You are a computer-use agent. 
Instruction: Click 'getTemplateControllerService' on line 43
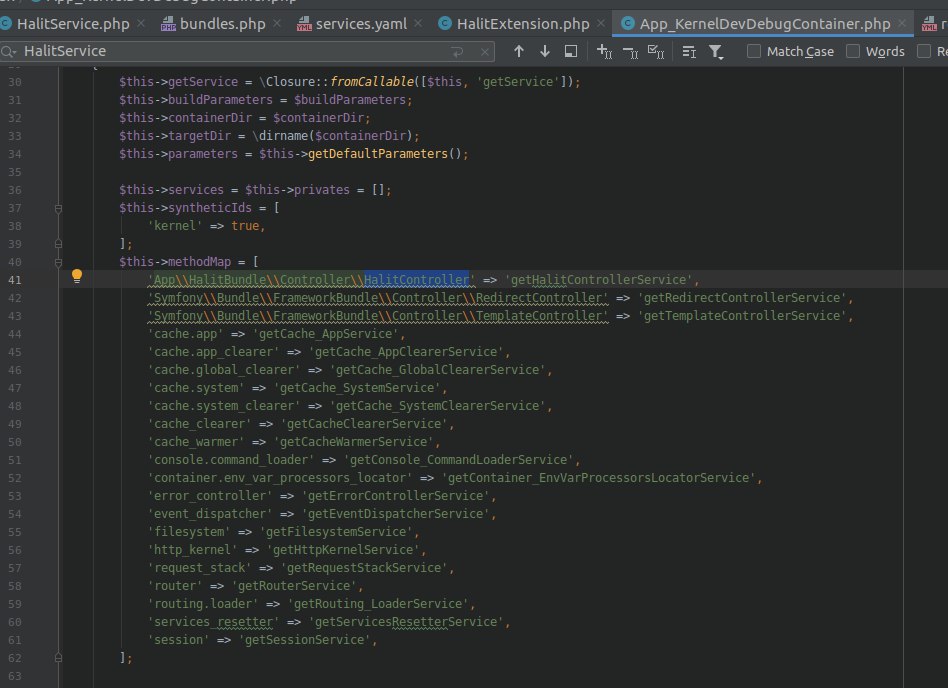click(742, 316)
